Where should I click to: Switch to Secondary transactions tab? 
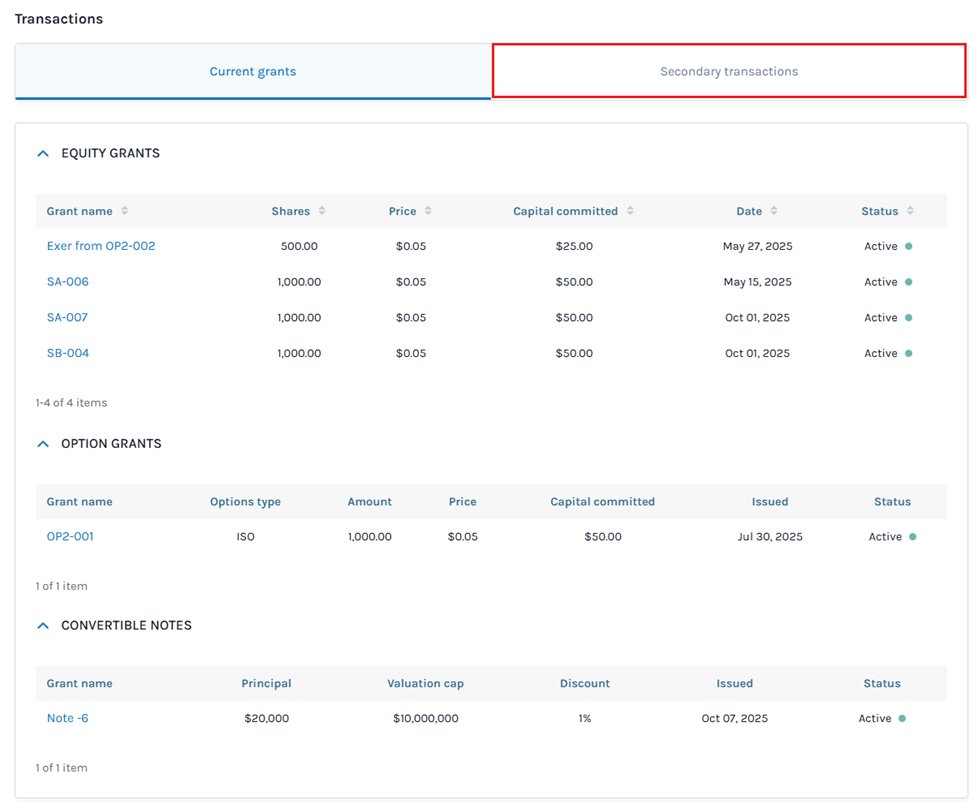728,71
